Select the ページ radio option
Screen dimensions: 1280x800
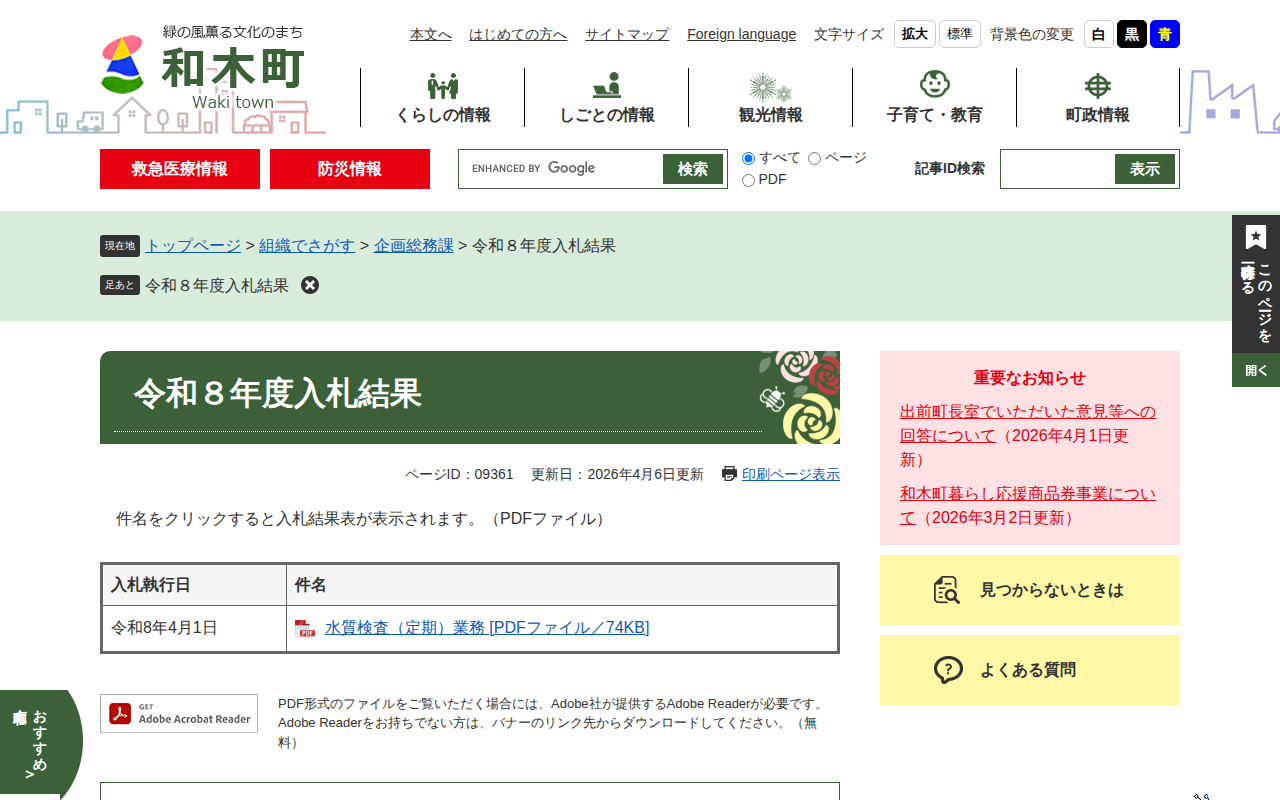click(x=814, y=158)
